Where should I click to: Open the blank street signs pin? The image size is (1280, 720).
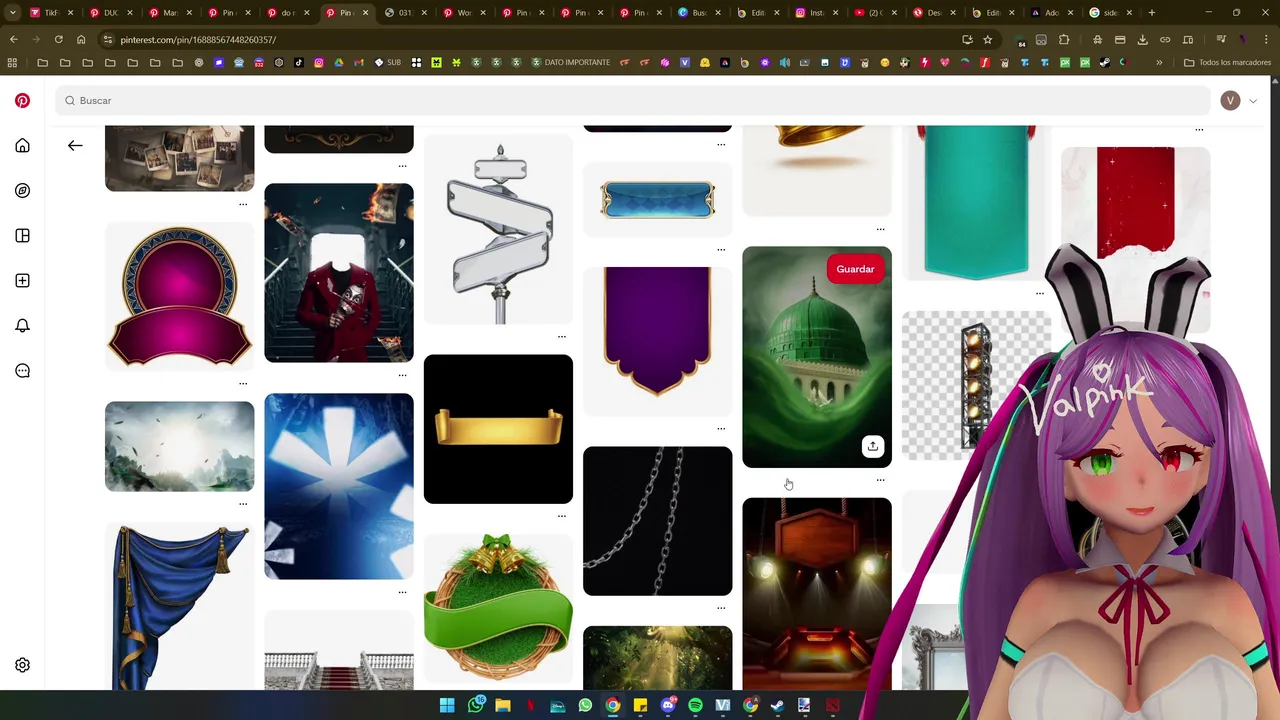(498, 230)
